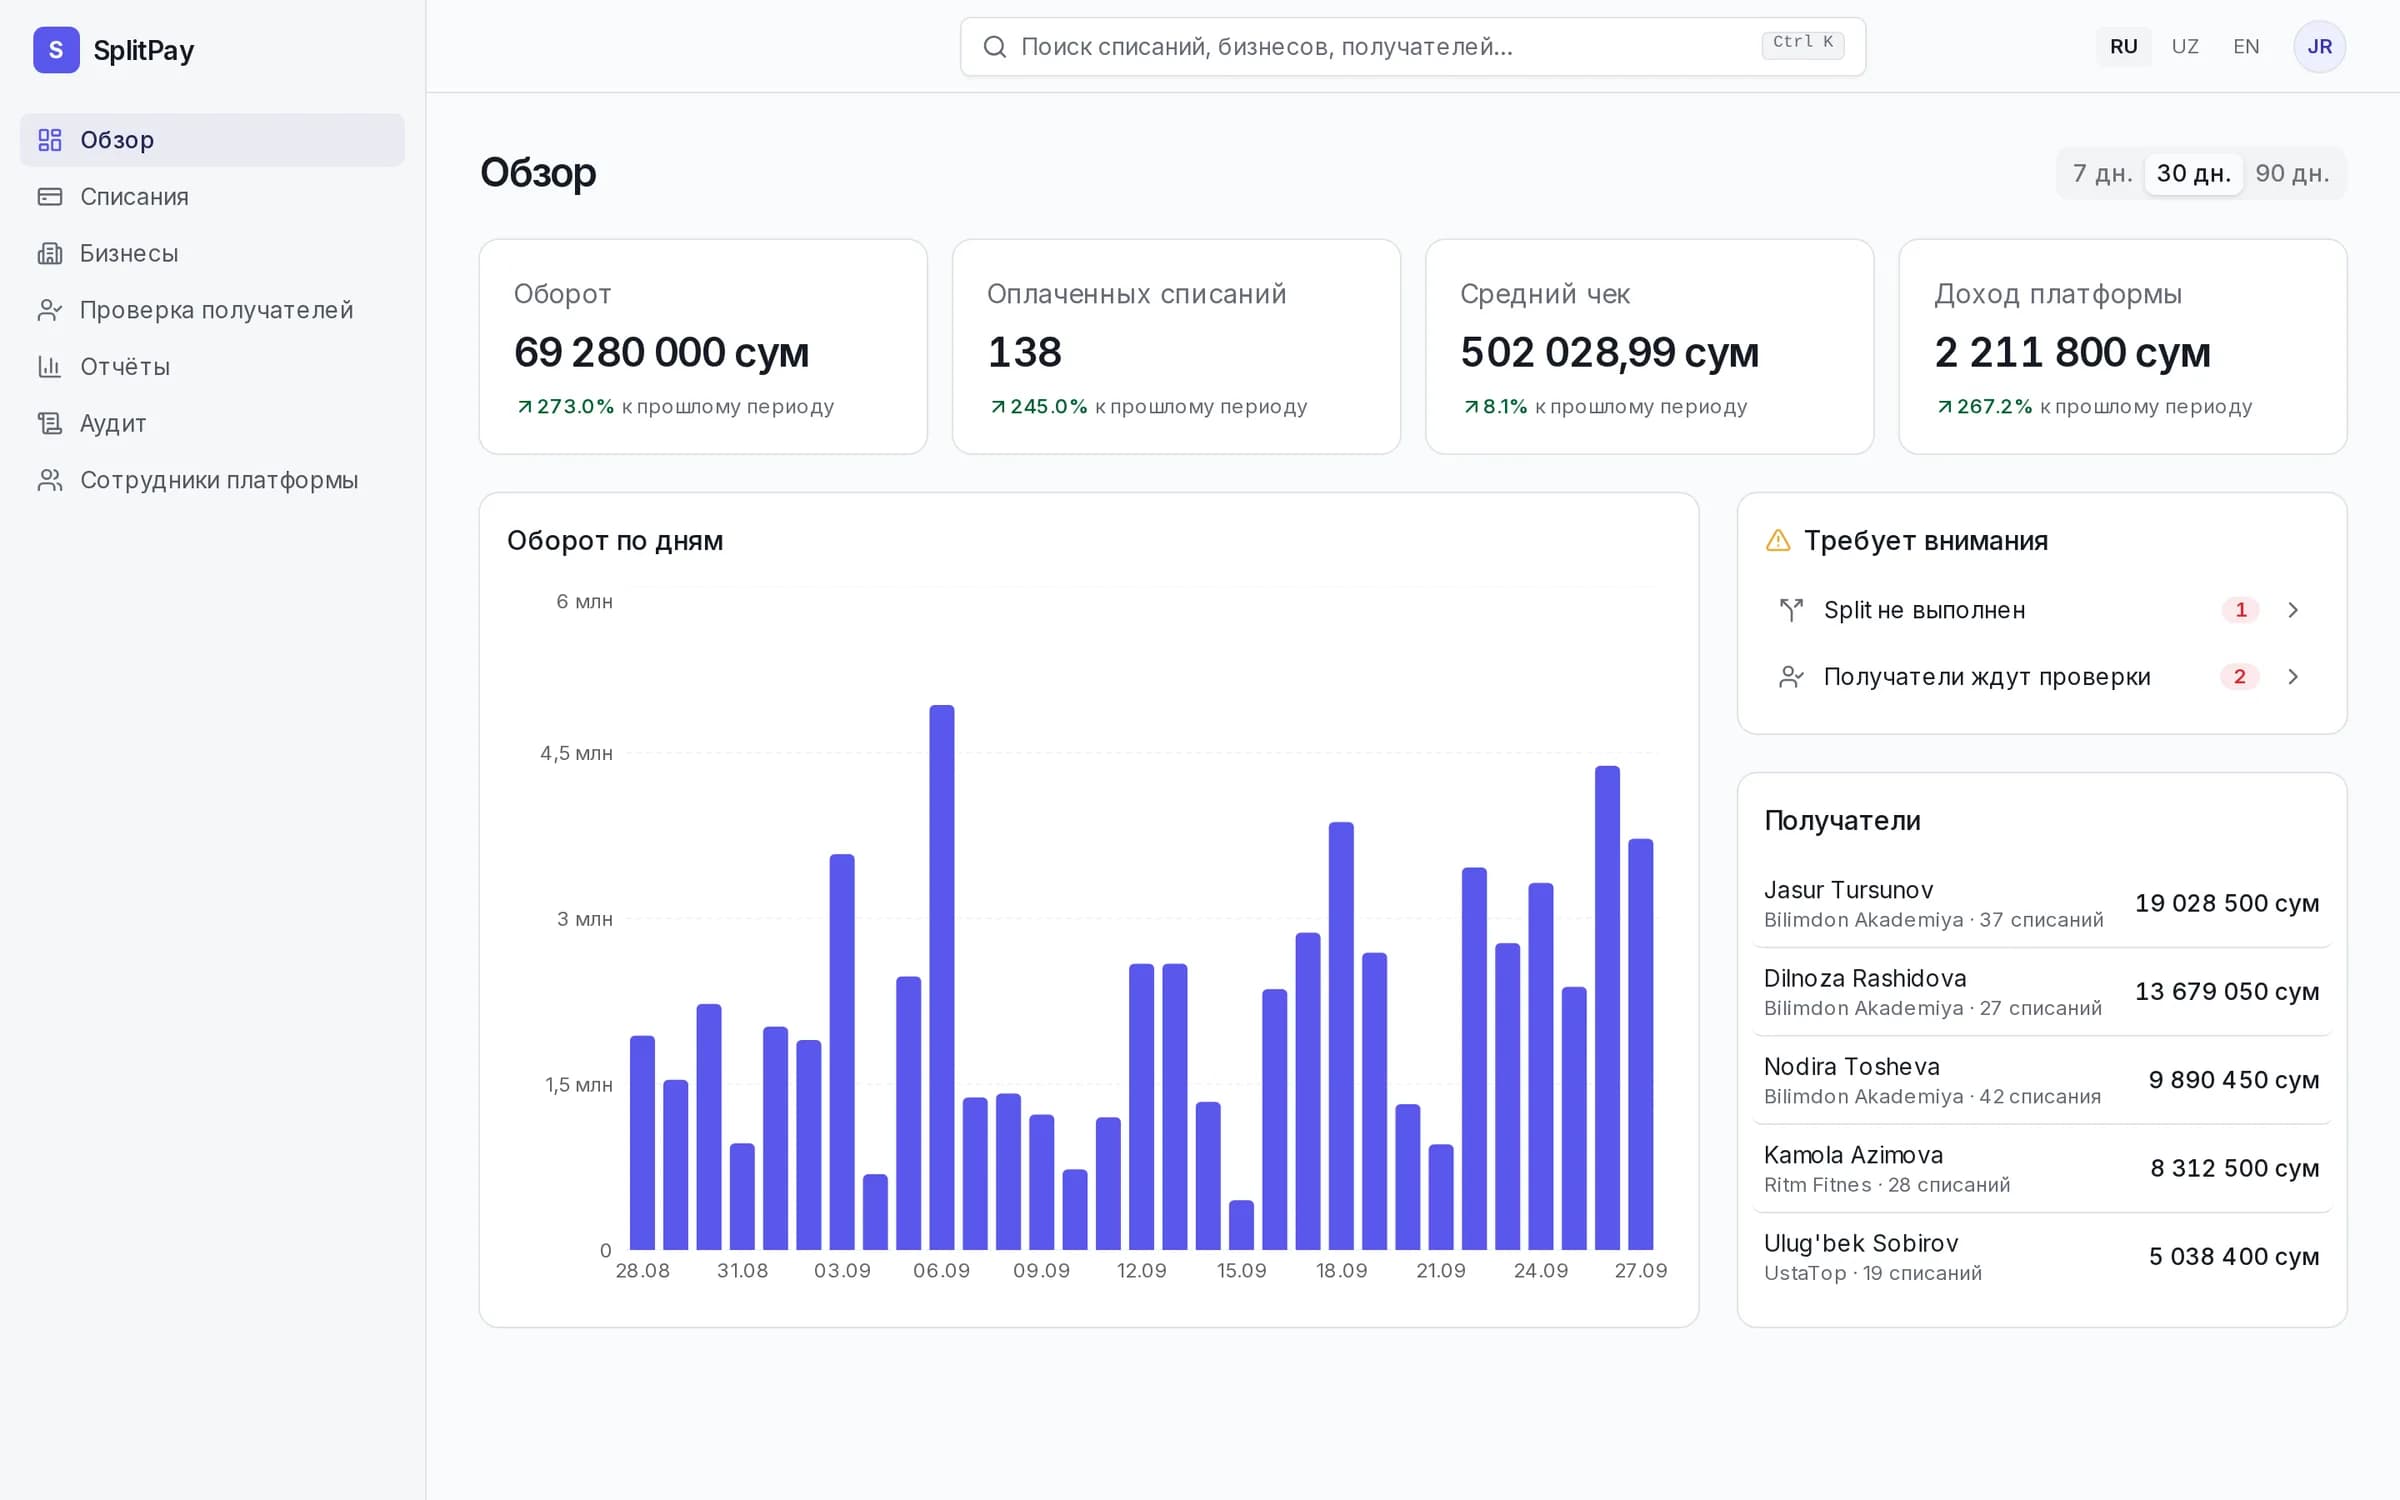Set interface language to RU
The width and height of the screenshot is (2400, 1500).
(2123, 47)
